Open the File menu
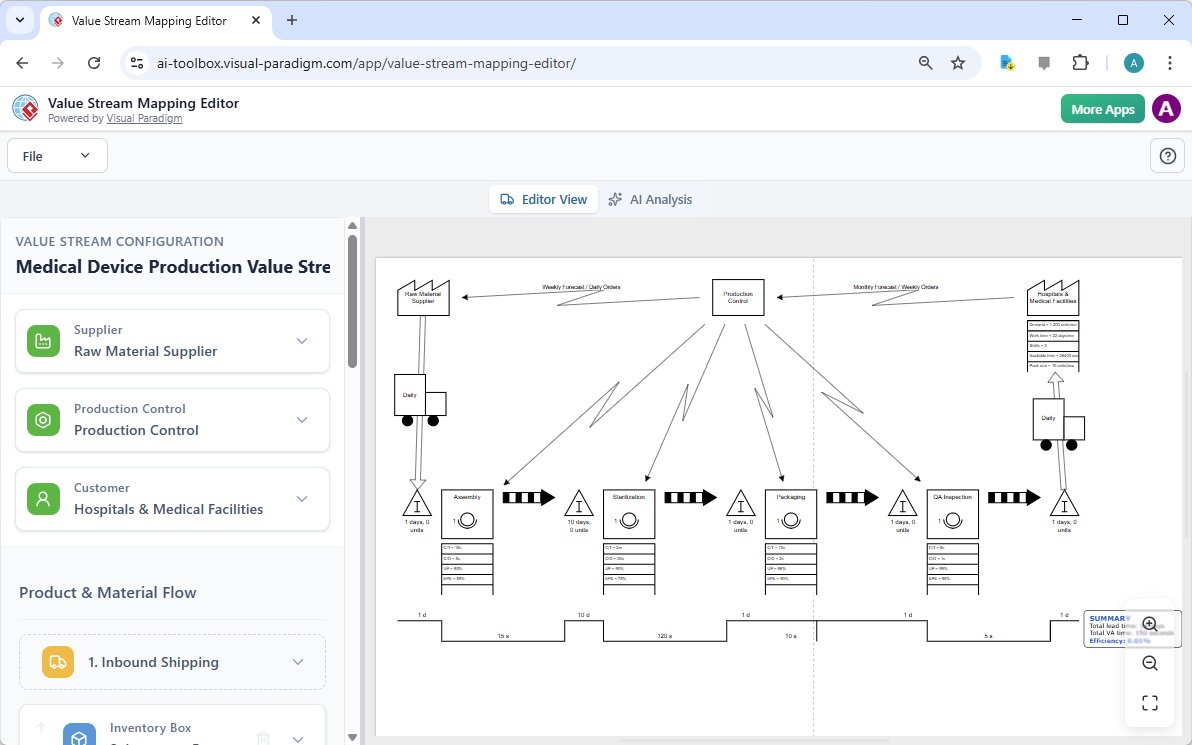The height and width of the screenshot is (745, 1192). [x=57, y=155]
